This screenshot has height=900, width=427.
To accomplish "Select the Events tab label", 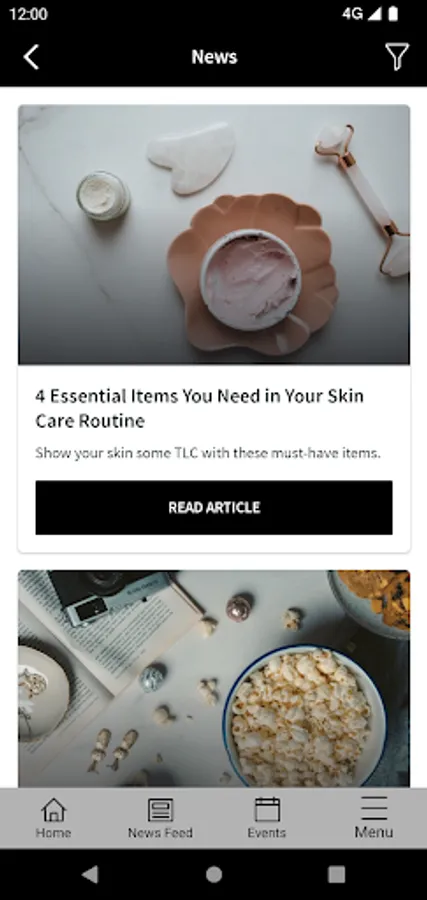I will (x=267, y=832).
